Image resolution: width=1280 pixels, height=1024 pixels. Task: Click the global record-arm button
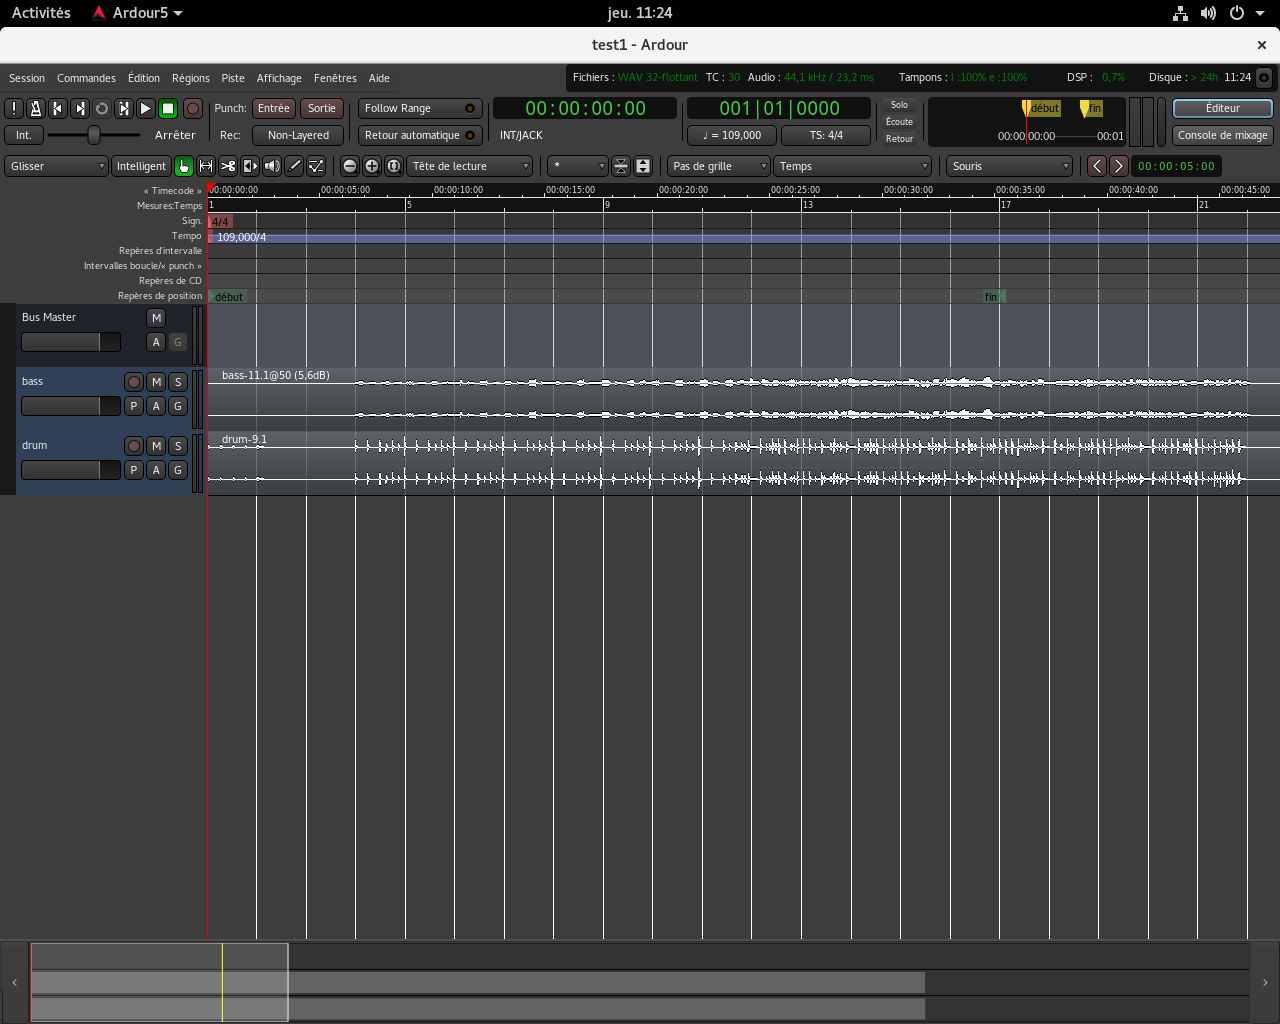click(x=193, y=108)
